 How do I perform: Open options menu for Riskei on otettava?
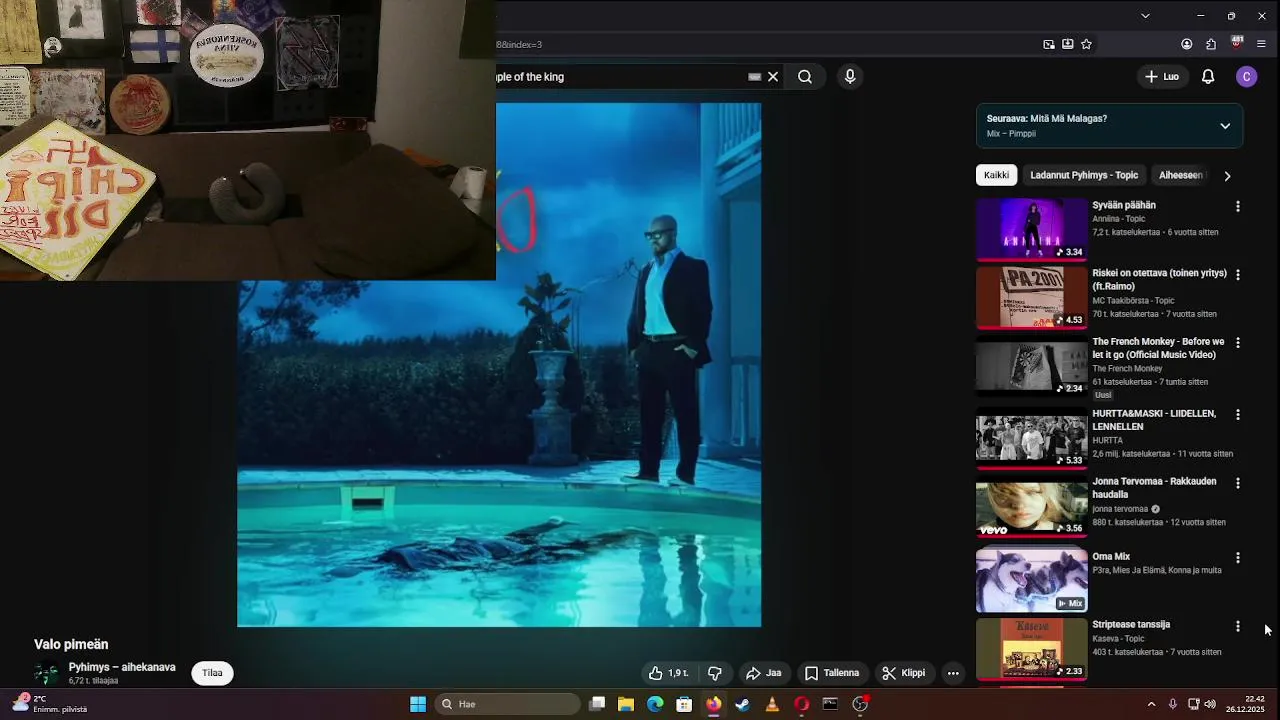(x=1238, y=275)
